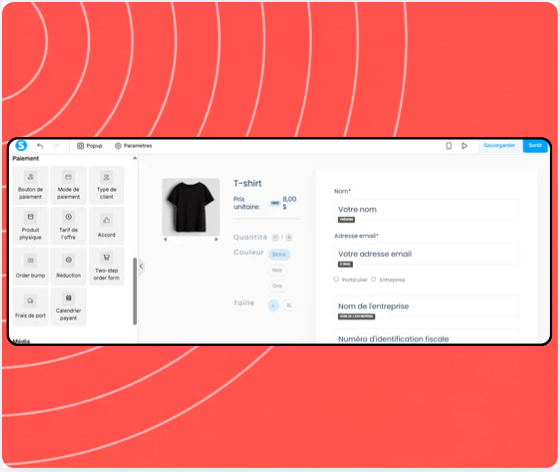
Task: Redo the last action
Action: (x=56, y=146)
